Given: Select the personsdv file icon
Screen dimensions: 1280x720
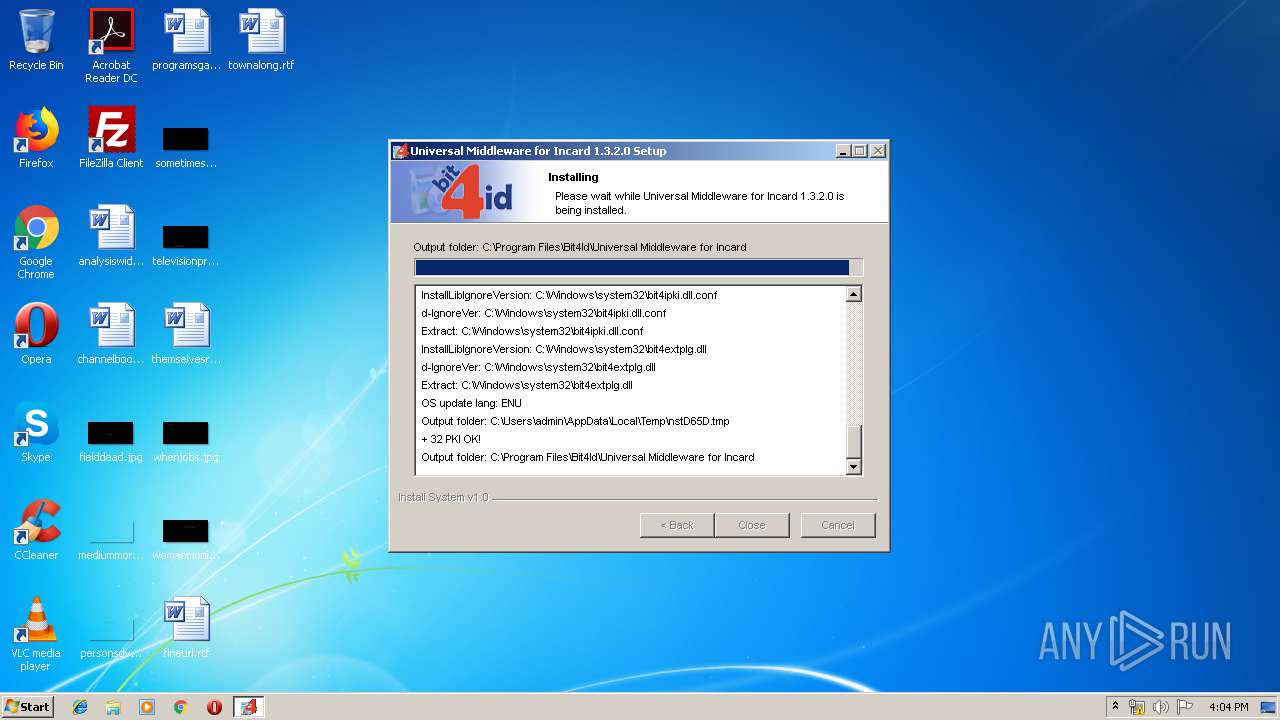Looking at the screenshot, I should [x=111, y=637].
